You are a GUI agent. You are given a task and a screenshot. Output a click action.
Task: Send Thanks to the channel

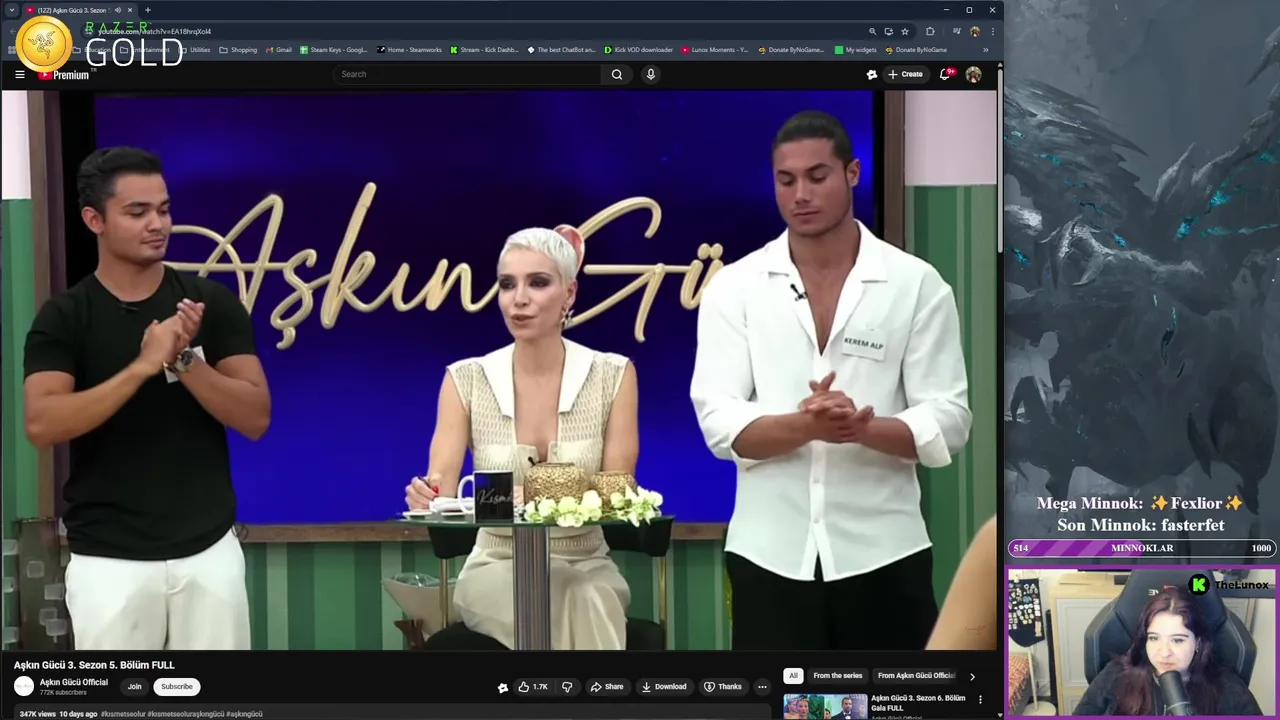[x=723, y=687]
